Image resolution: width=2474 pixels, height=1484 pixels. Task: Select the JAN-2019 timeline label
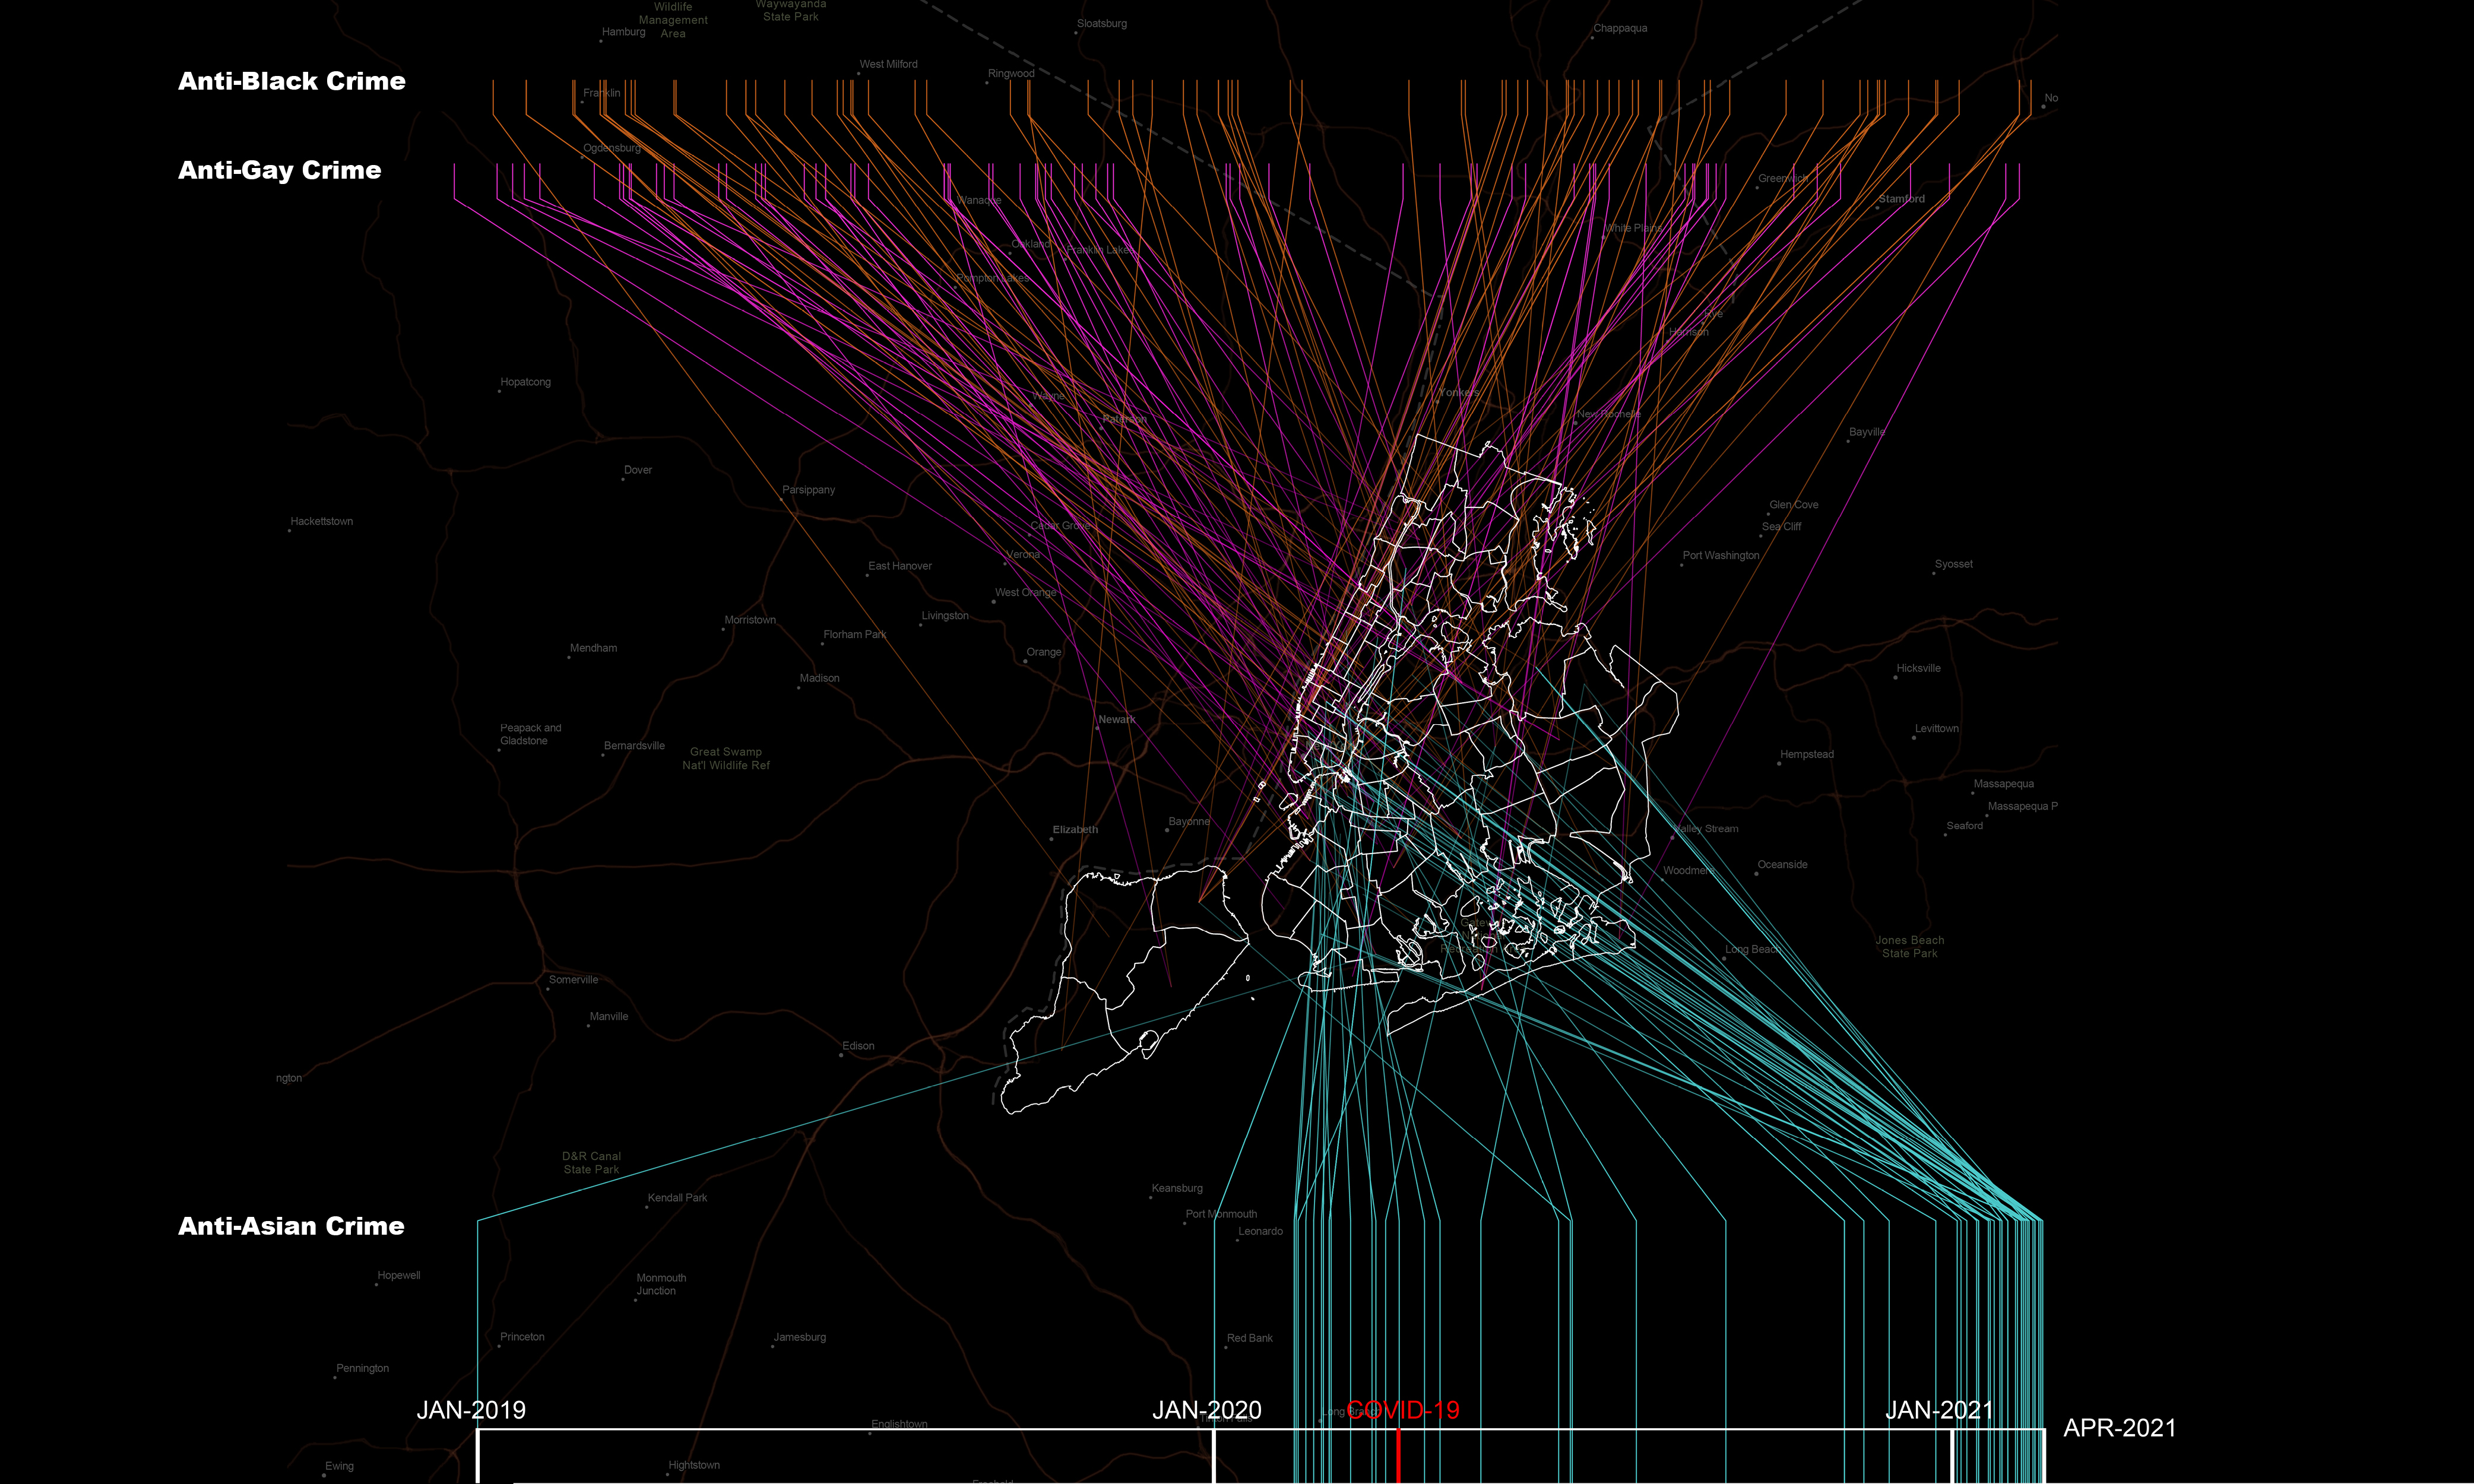pyautogui.click(x=471, y=1410)
